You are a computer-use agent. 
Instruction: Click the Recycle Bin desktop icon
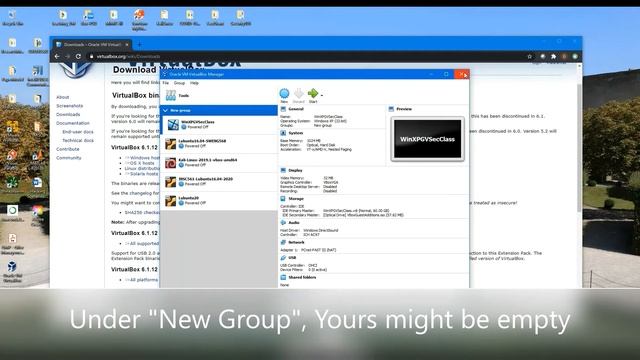click(x=12, y=18)
